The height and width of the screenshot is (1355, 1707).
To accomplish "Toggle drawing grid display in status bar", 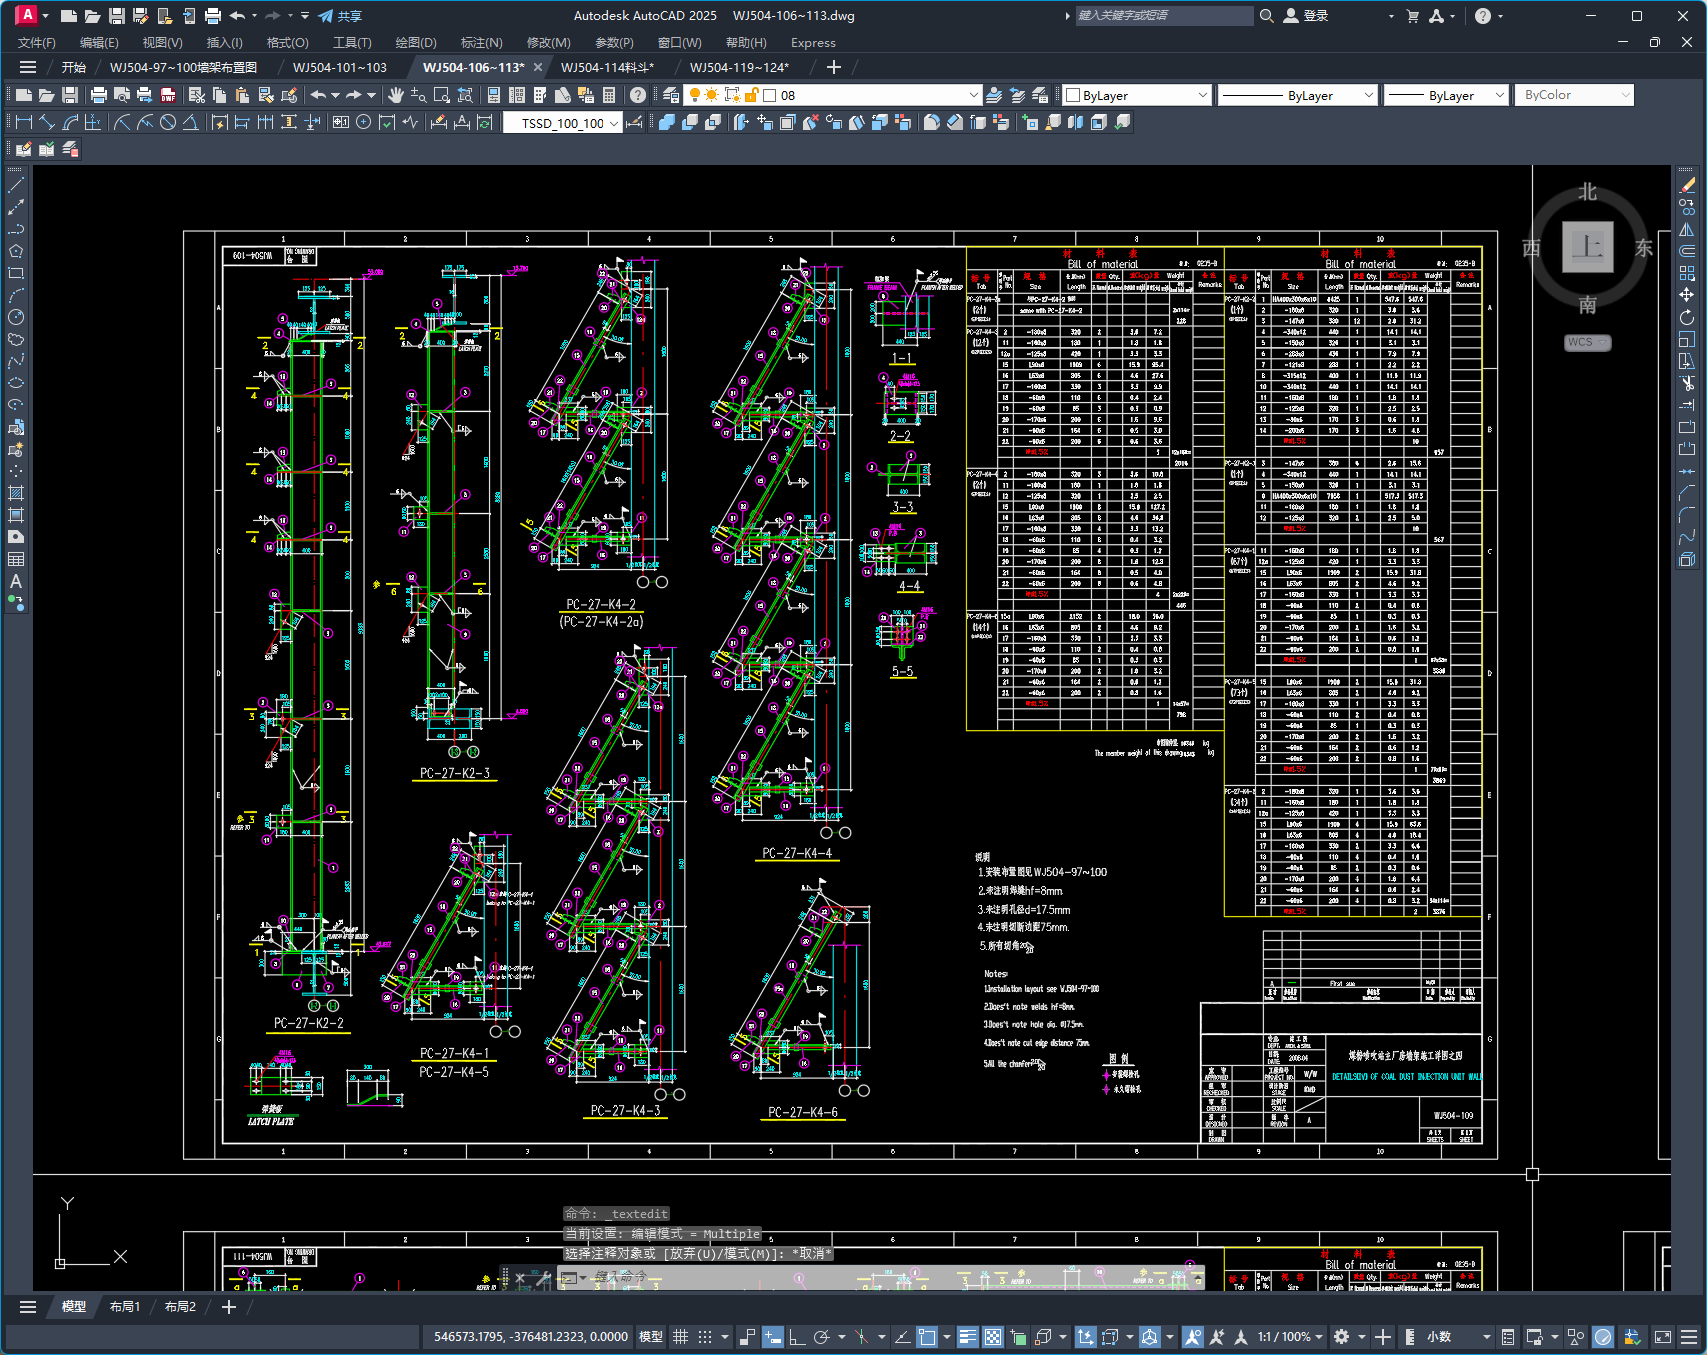I will (x=680, y=1336).
